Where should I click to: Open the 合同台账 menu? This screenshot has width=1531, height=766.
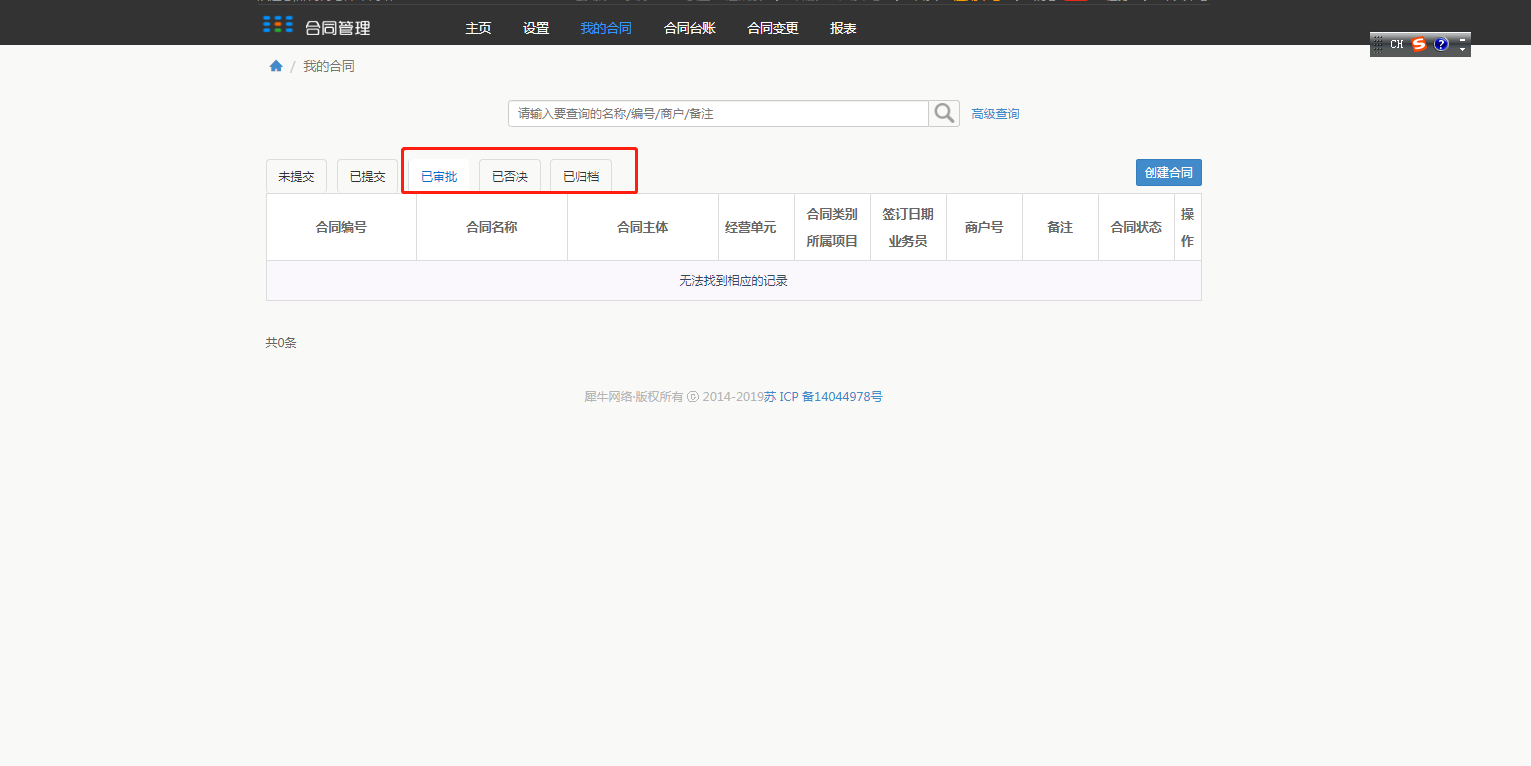pos(690,28)
